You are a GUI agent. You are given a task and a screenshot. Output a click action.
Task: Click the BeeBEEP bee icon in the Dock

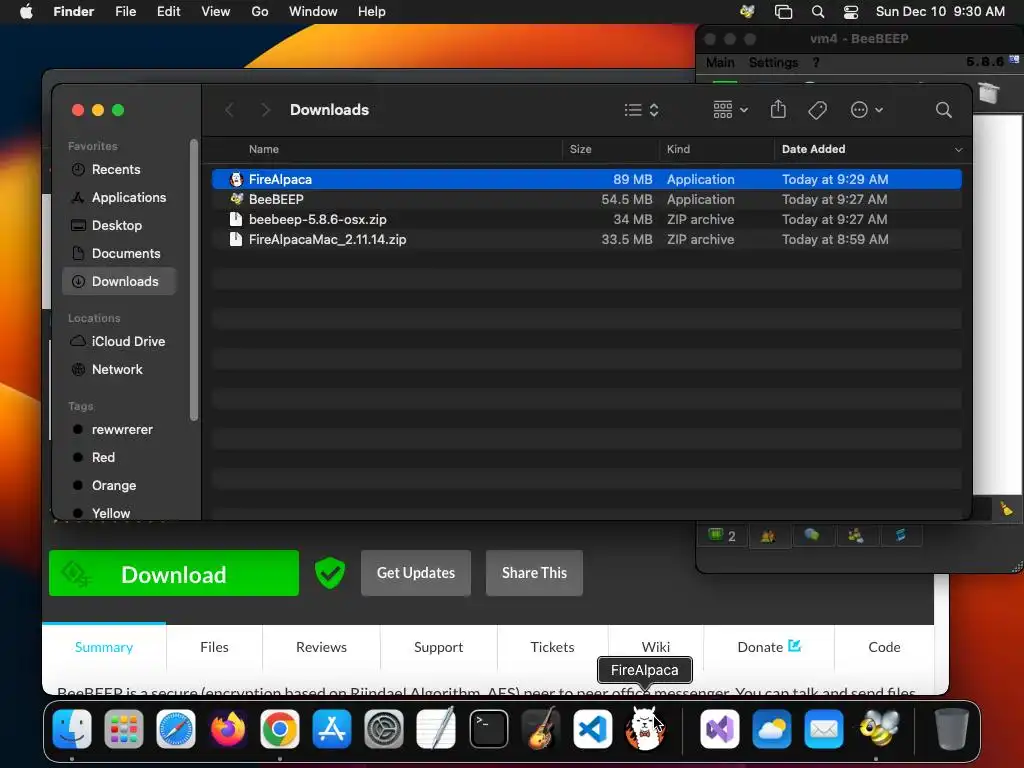tap(877, 729)
